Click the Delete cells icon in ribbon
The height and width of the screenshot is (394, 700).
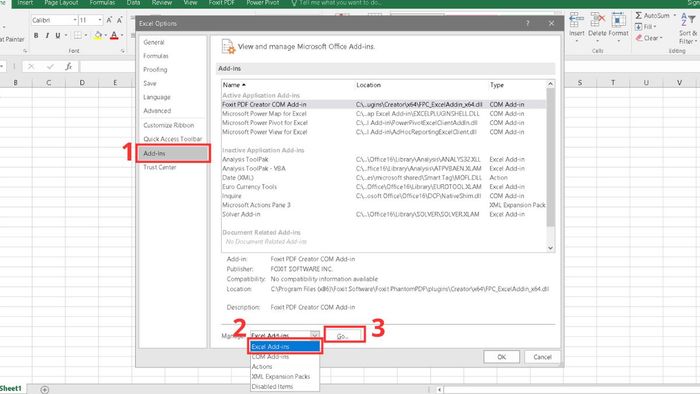pyautogui.click(x=597, y=20)
